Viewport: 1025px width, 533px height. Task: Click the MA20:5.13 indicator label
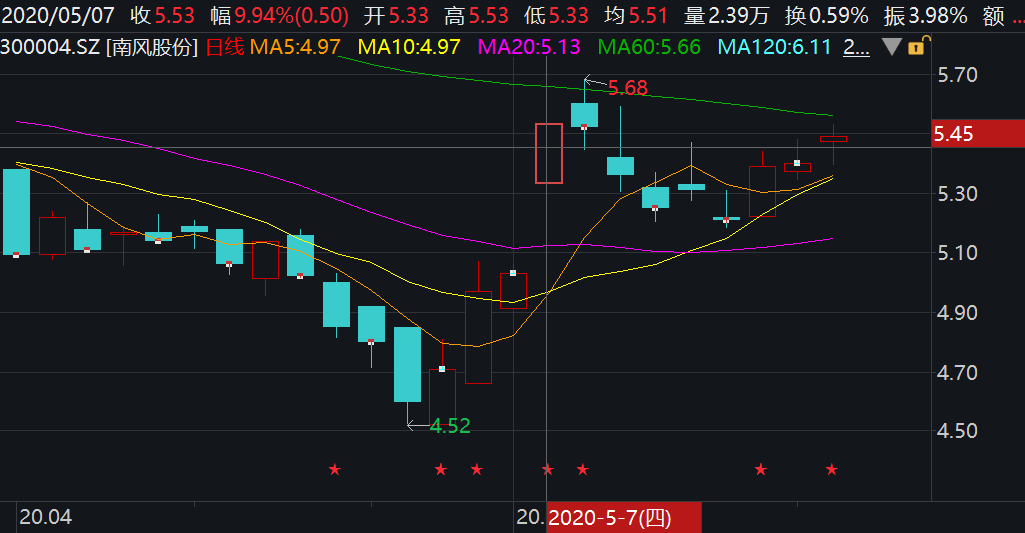(x=529, y=47)
